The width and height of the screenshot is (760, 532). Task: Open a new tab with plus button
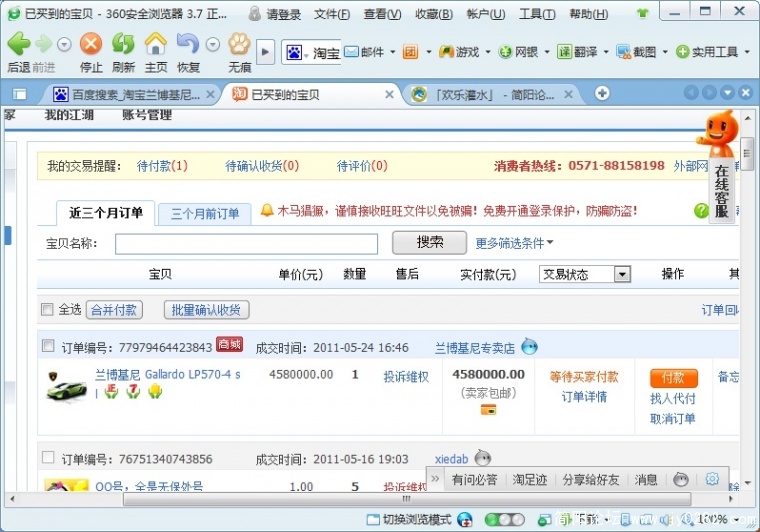pos(602,93)
